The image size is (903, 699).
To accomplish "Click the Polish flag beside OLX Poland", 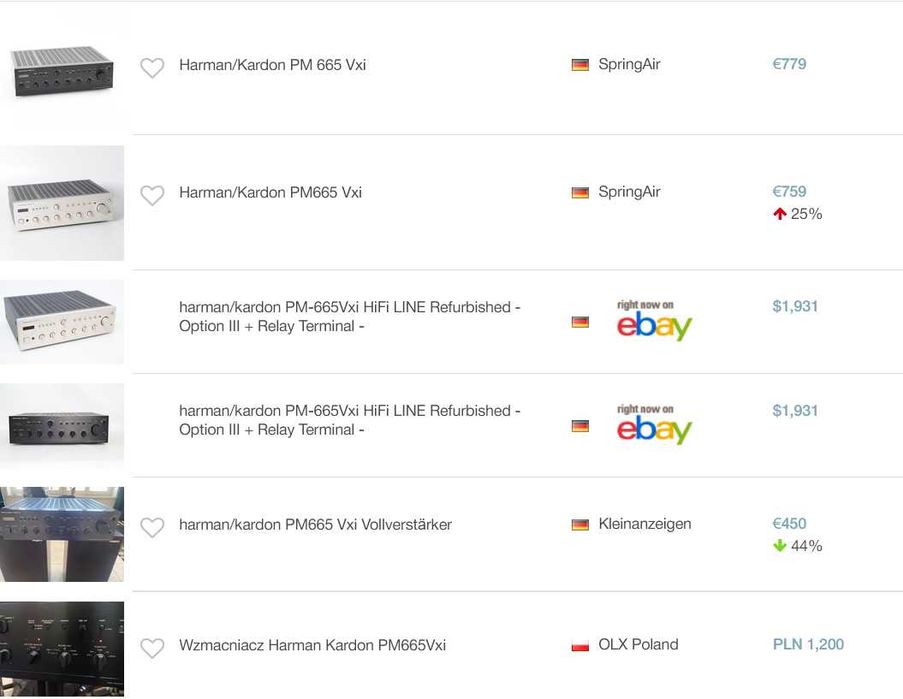I will pyautogui.click(x=580, y=646).
